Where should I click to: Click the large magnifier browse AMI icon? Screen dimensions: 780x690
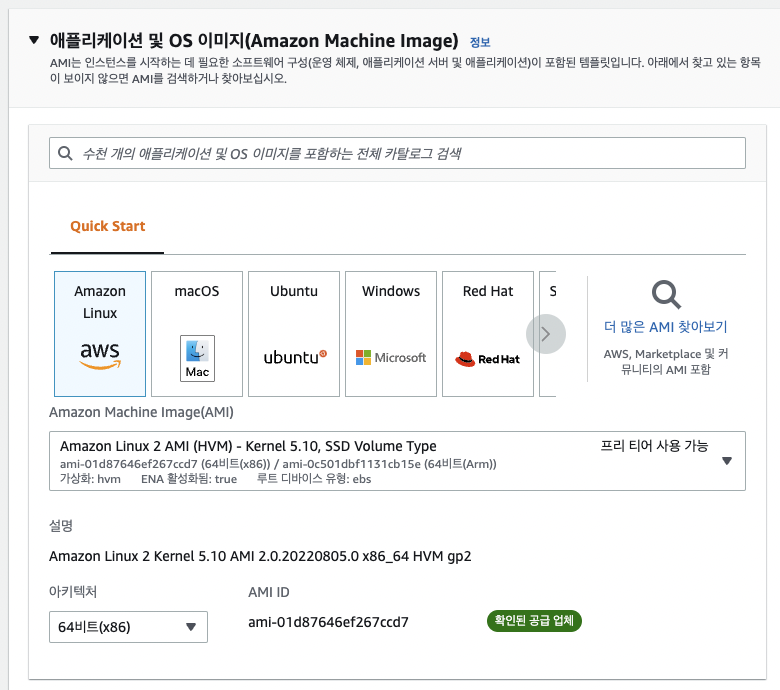[666, 295]
